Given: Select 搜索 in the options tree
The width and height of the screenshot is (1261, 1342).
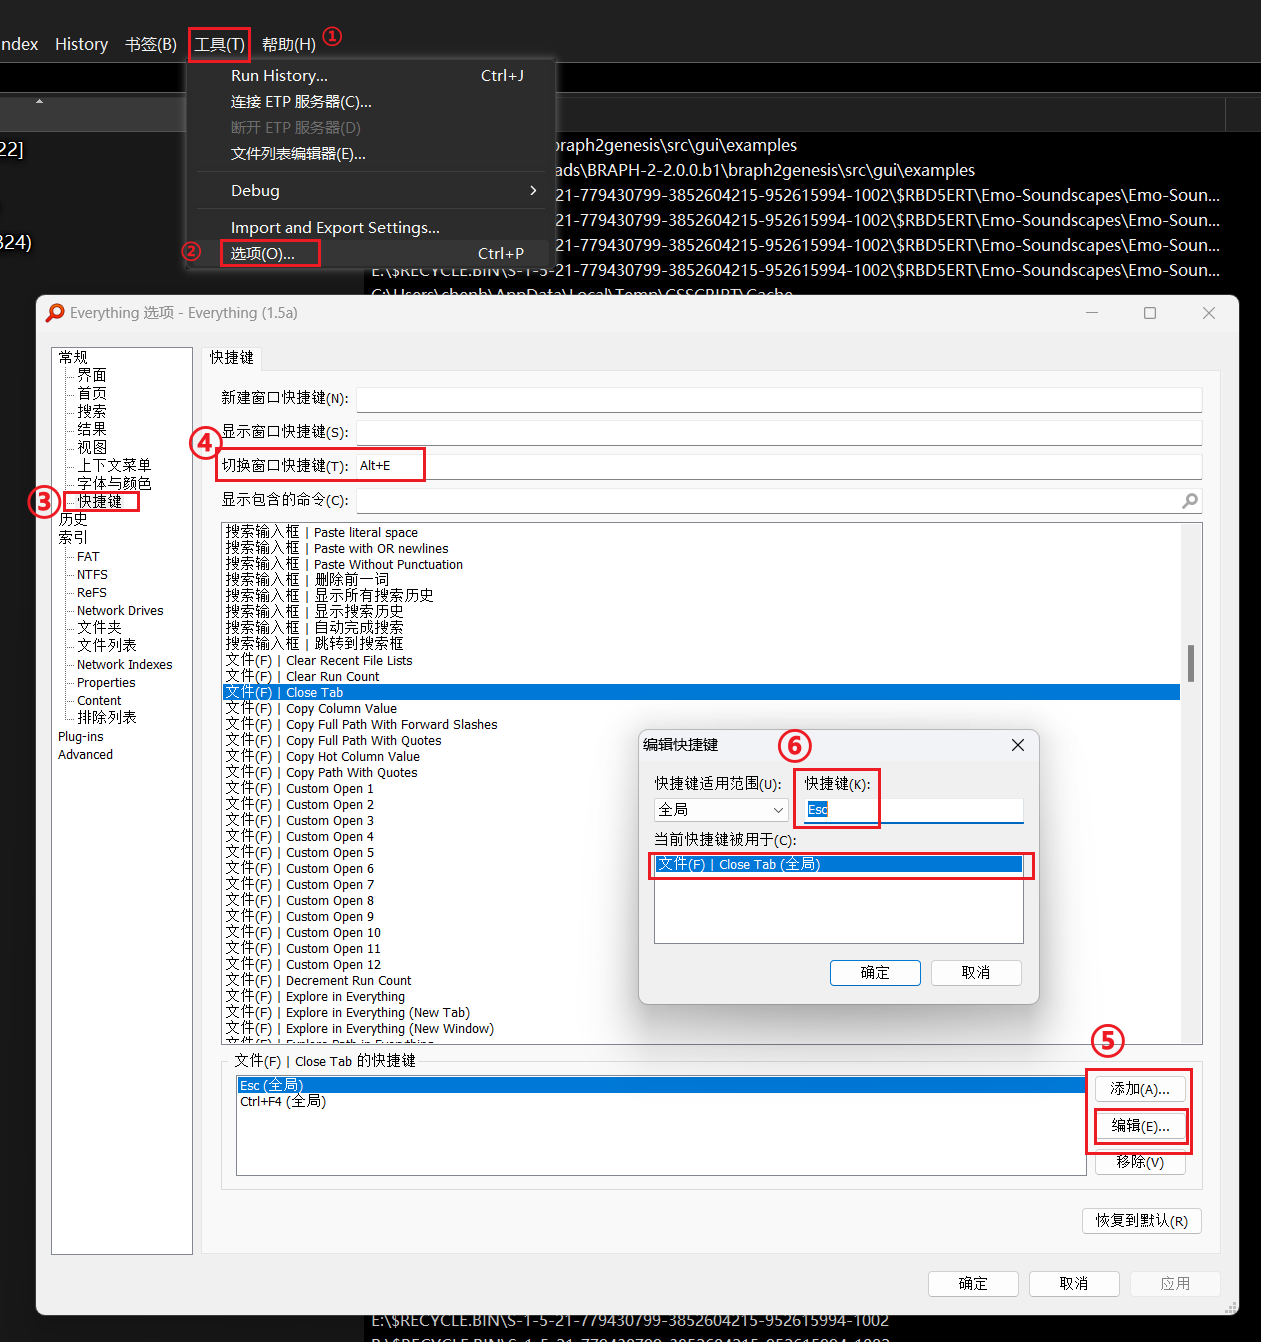Looking at the screenshot, I should tap(92, 411).
